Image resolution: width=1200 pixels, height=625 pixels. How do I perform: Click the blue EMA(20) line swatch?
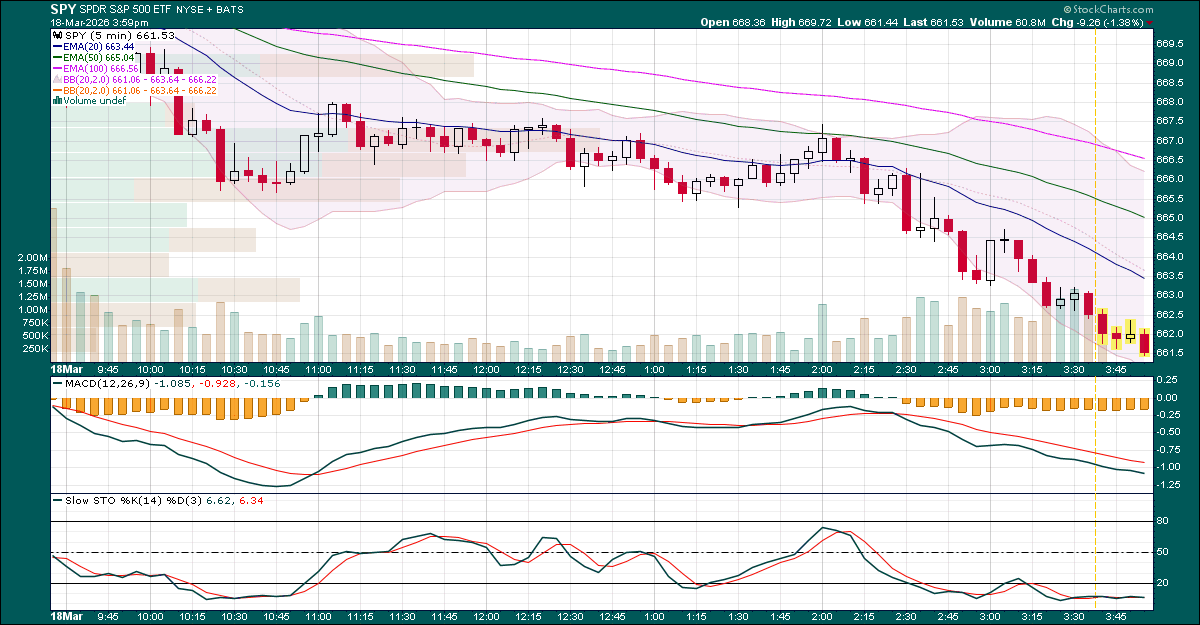point(56,47)
